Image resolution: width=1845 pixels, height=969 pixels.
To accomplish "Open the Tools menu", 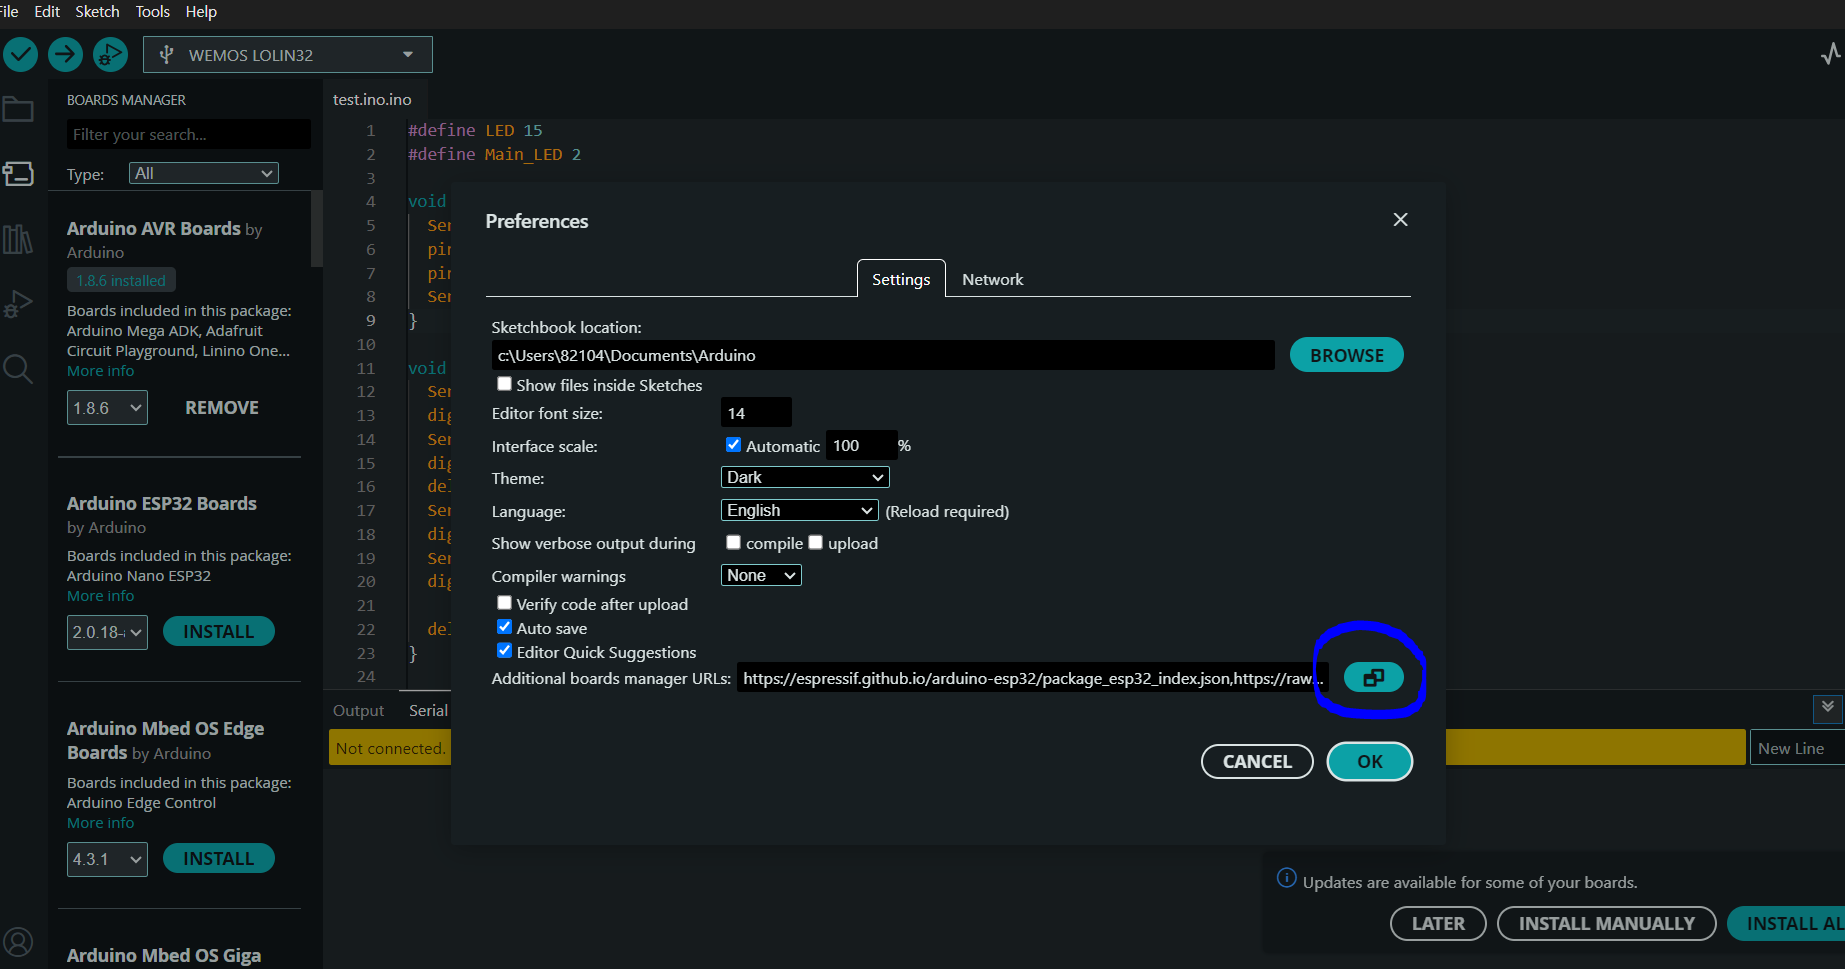I will (x=153, y=12).
